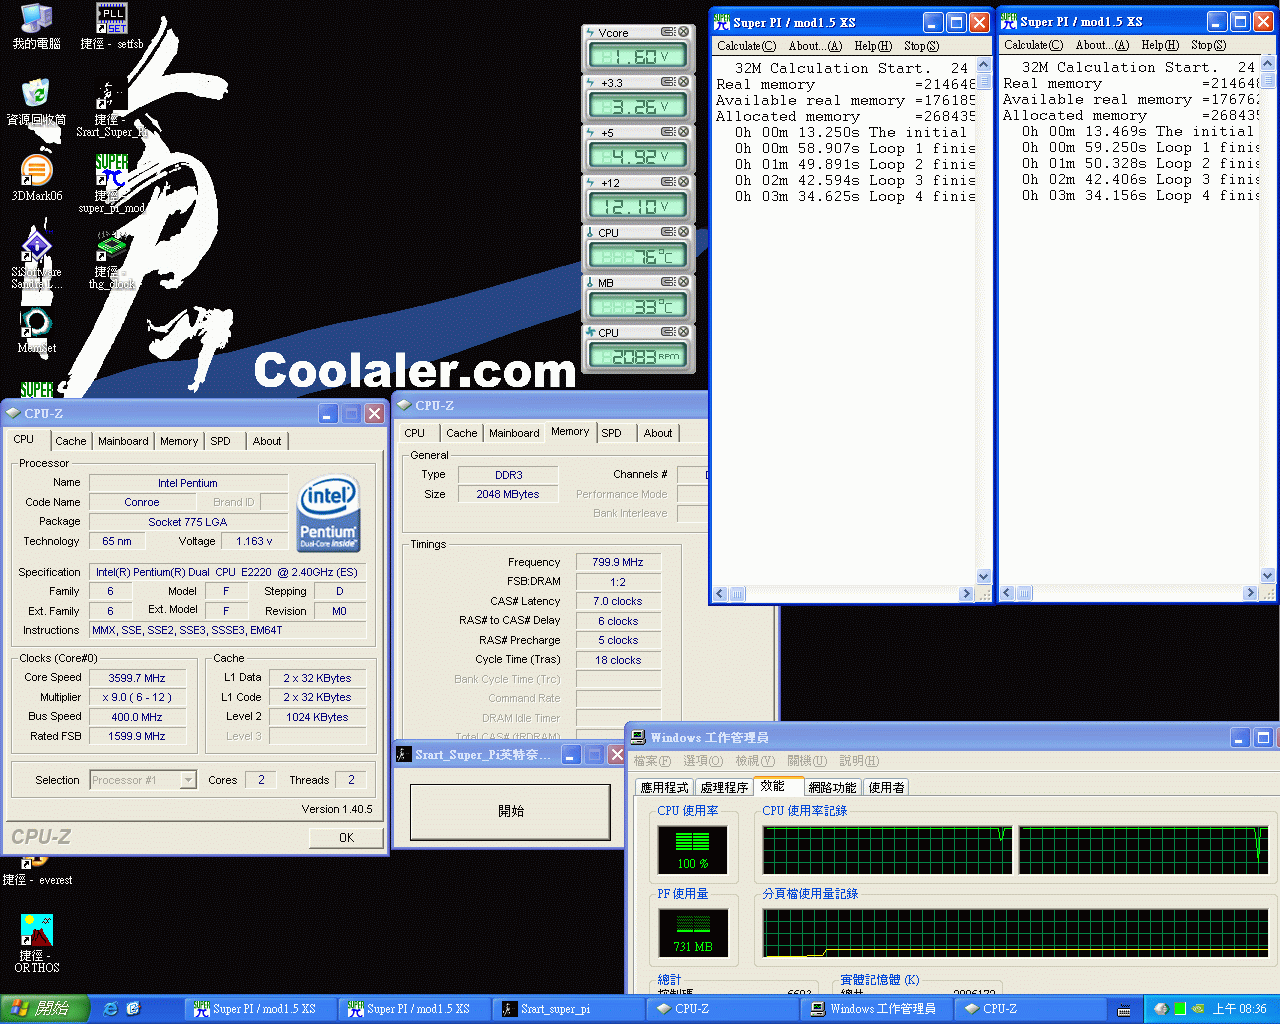The height and width of the screenshot is (1024, 1280).
Task: Open the SiSoftware Sandra shortcut
Action: [x=36, y=260]
